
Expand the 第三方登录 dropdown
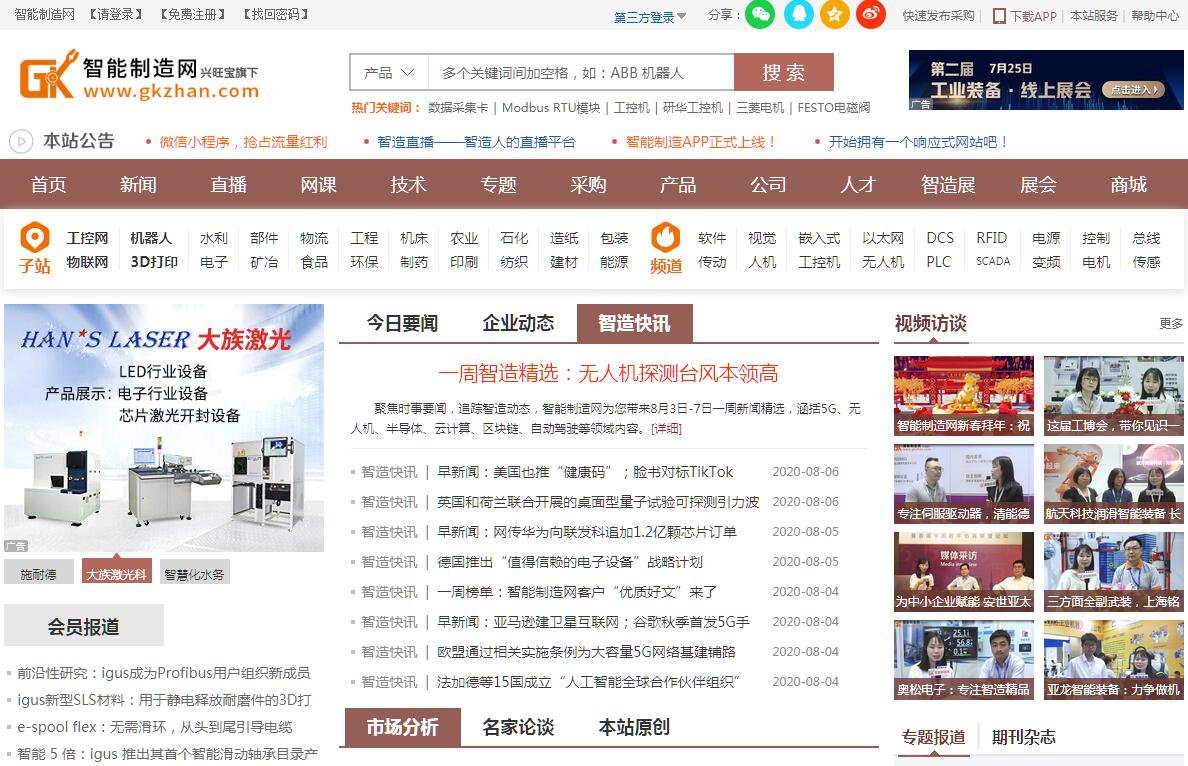650,17
